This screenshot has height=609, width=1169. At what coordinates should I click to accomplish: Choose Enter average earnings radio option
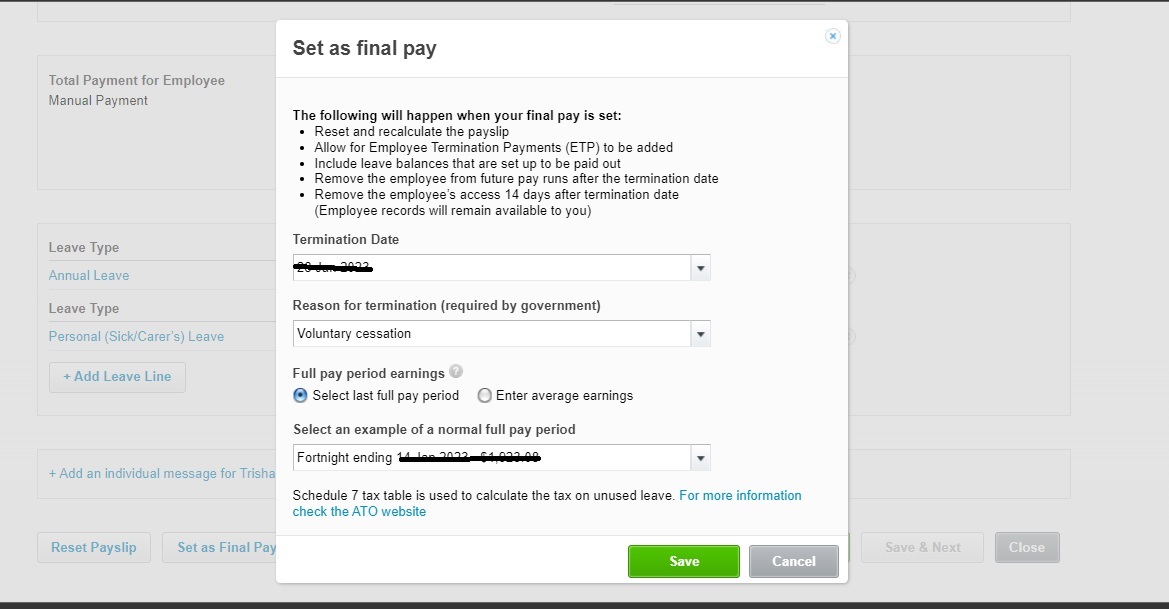pyautogui.click(x=485, y=396)
